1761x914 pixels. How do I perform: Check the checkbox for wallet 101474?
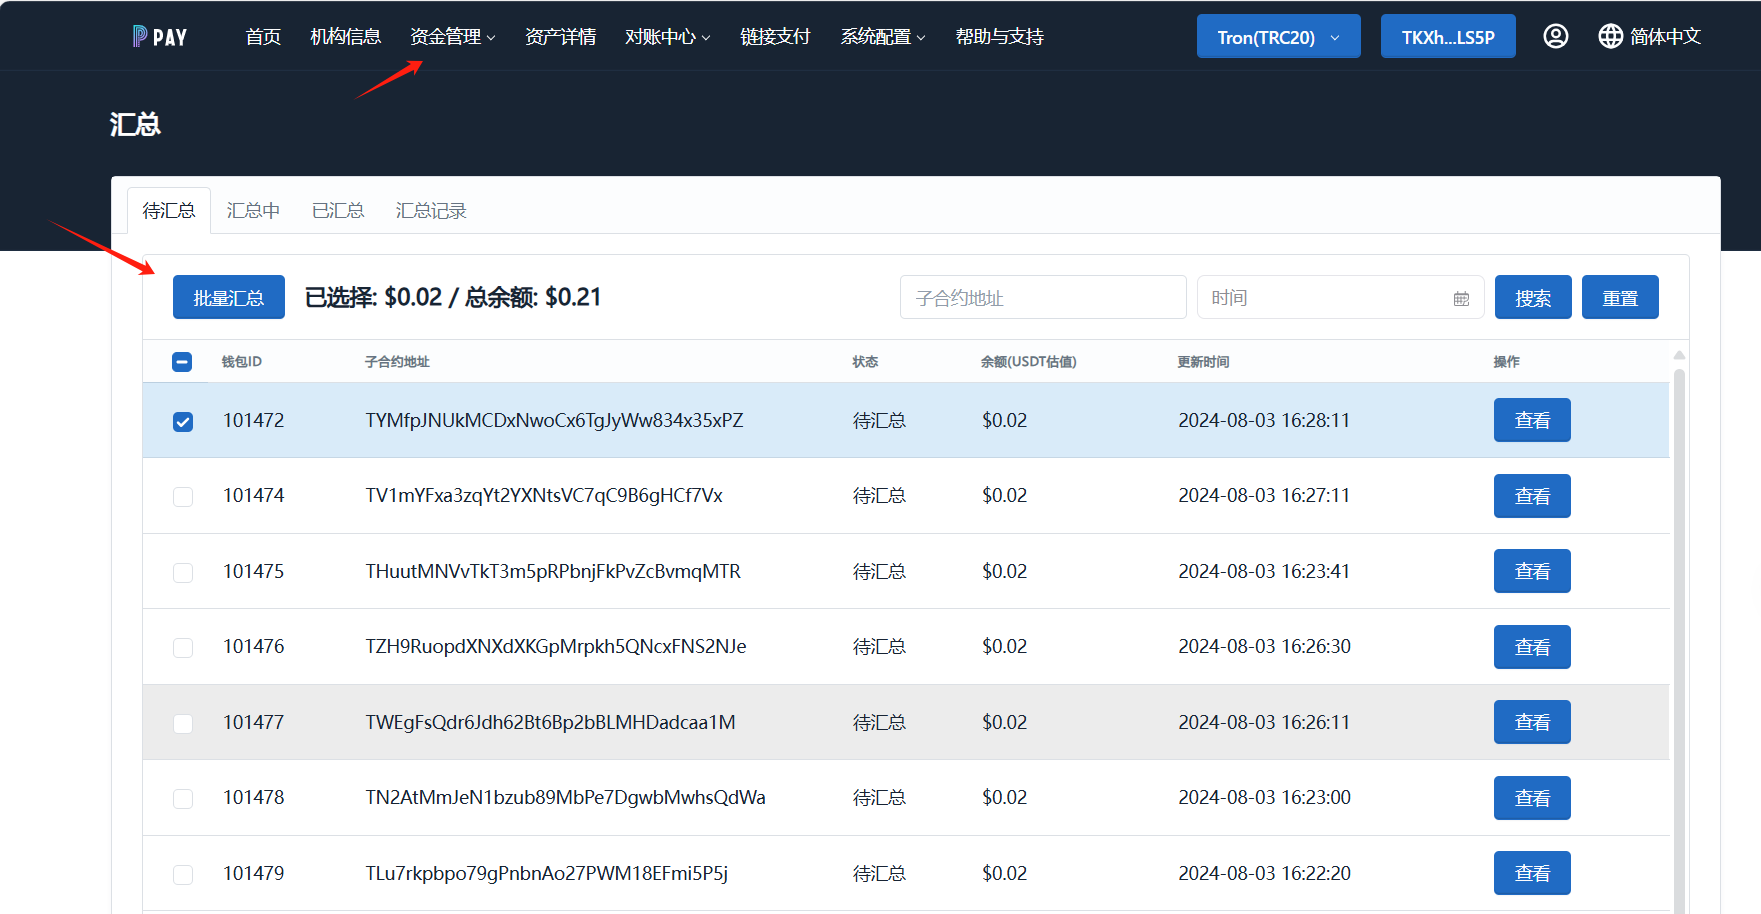point(183,496)
